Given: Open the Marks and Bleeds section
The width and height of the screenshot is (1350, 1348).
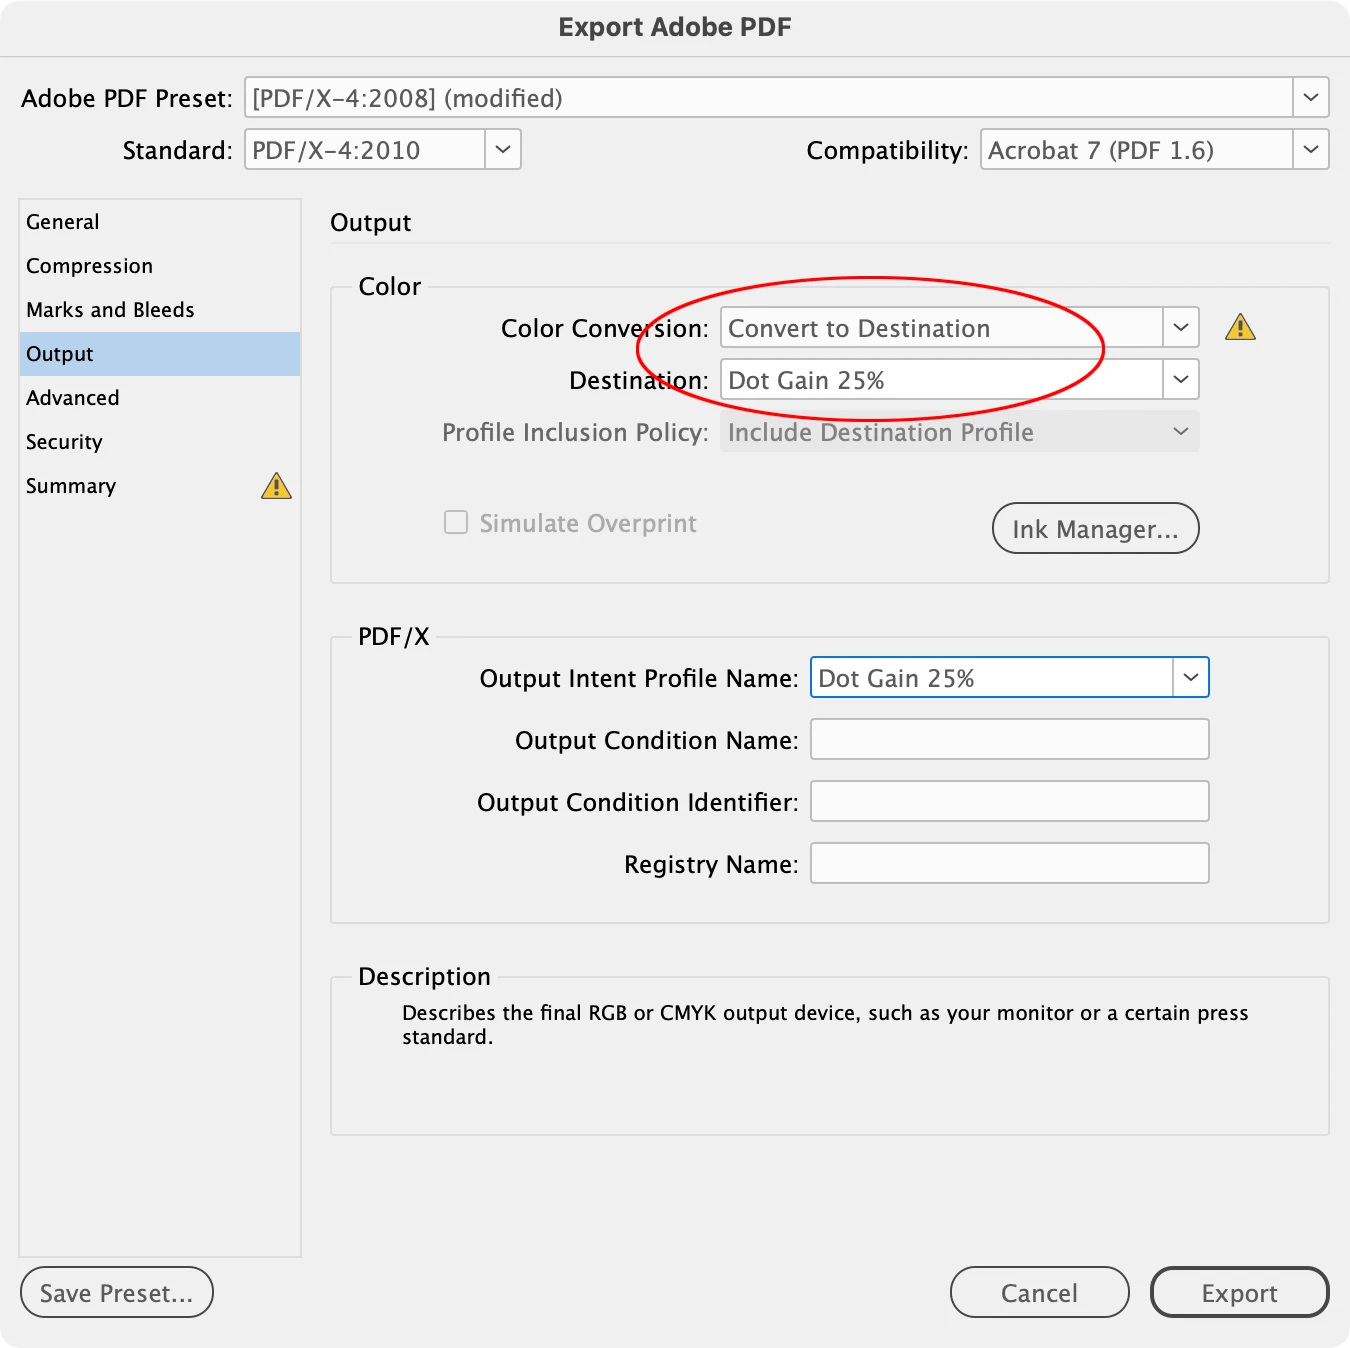Looking at the screenshot, I should (x=160, y=310).
